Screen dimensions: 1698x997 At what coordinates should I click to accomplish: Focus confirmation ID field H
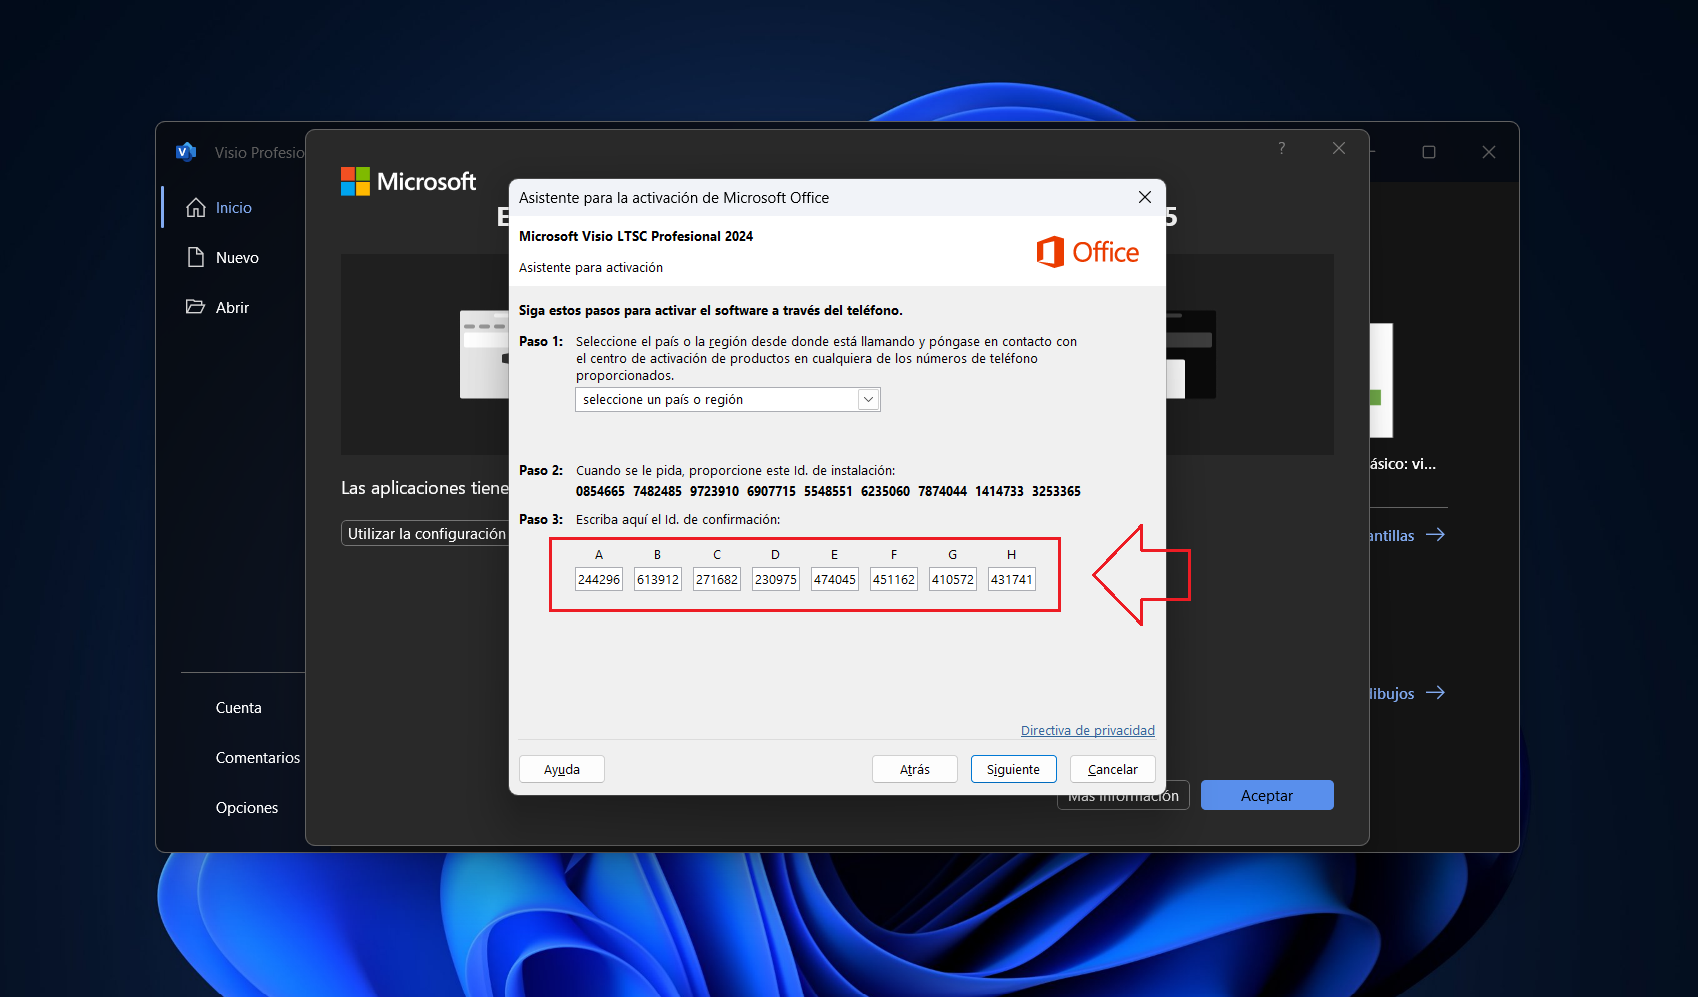pos(1012,579)
